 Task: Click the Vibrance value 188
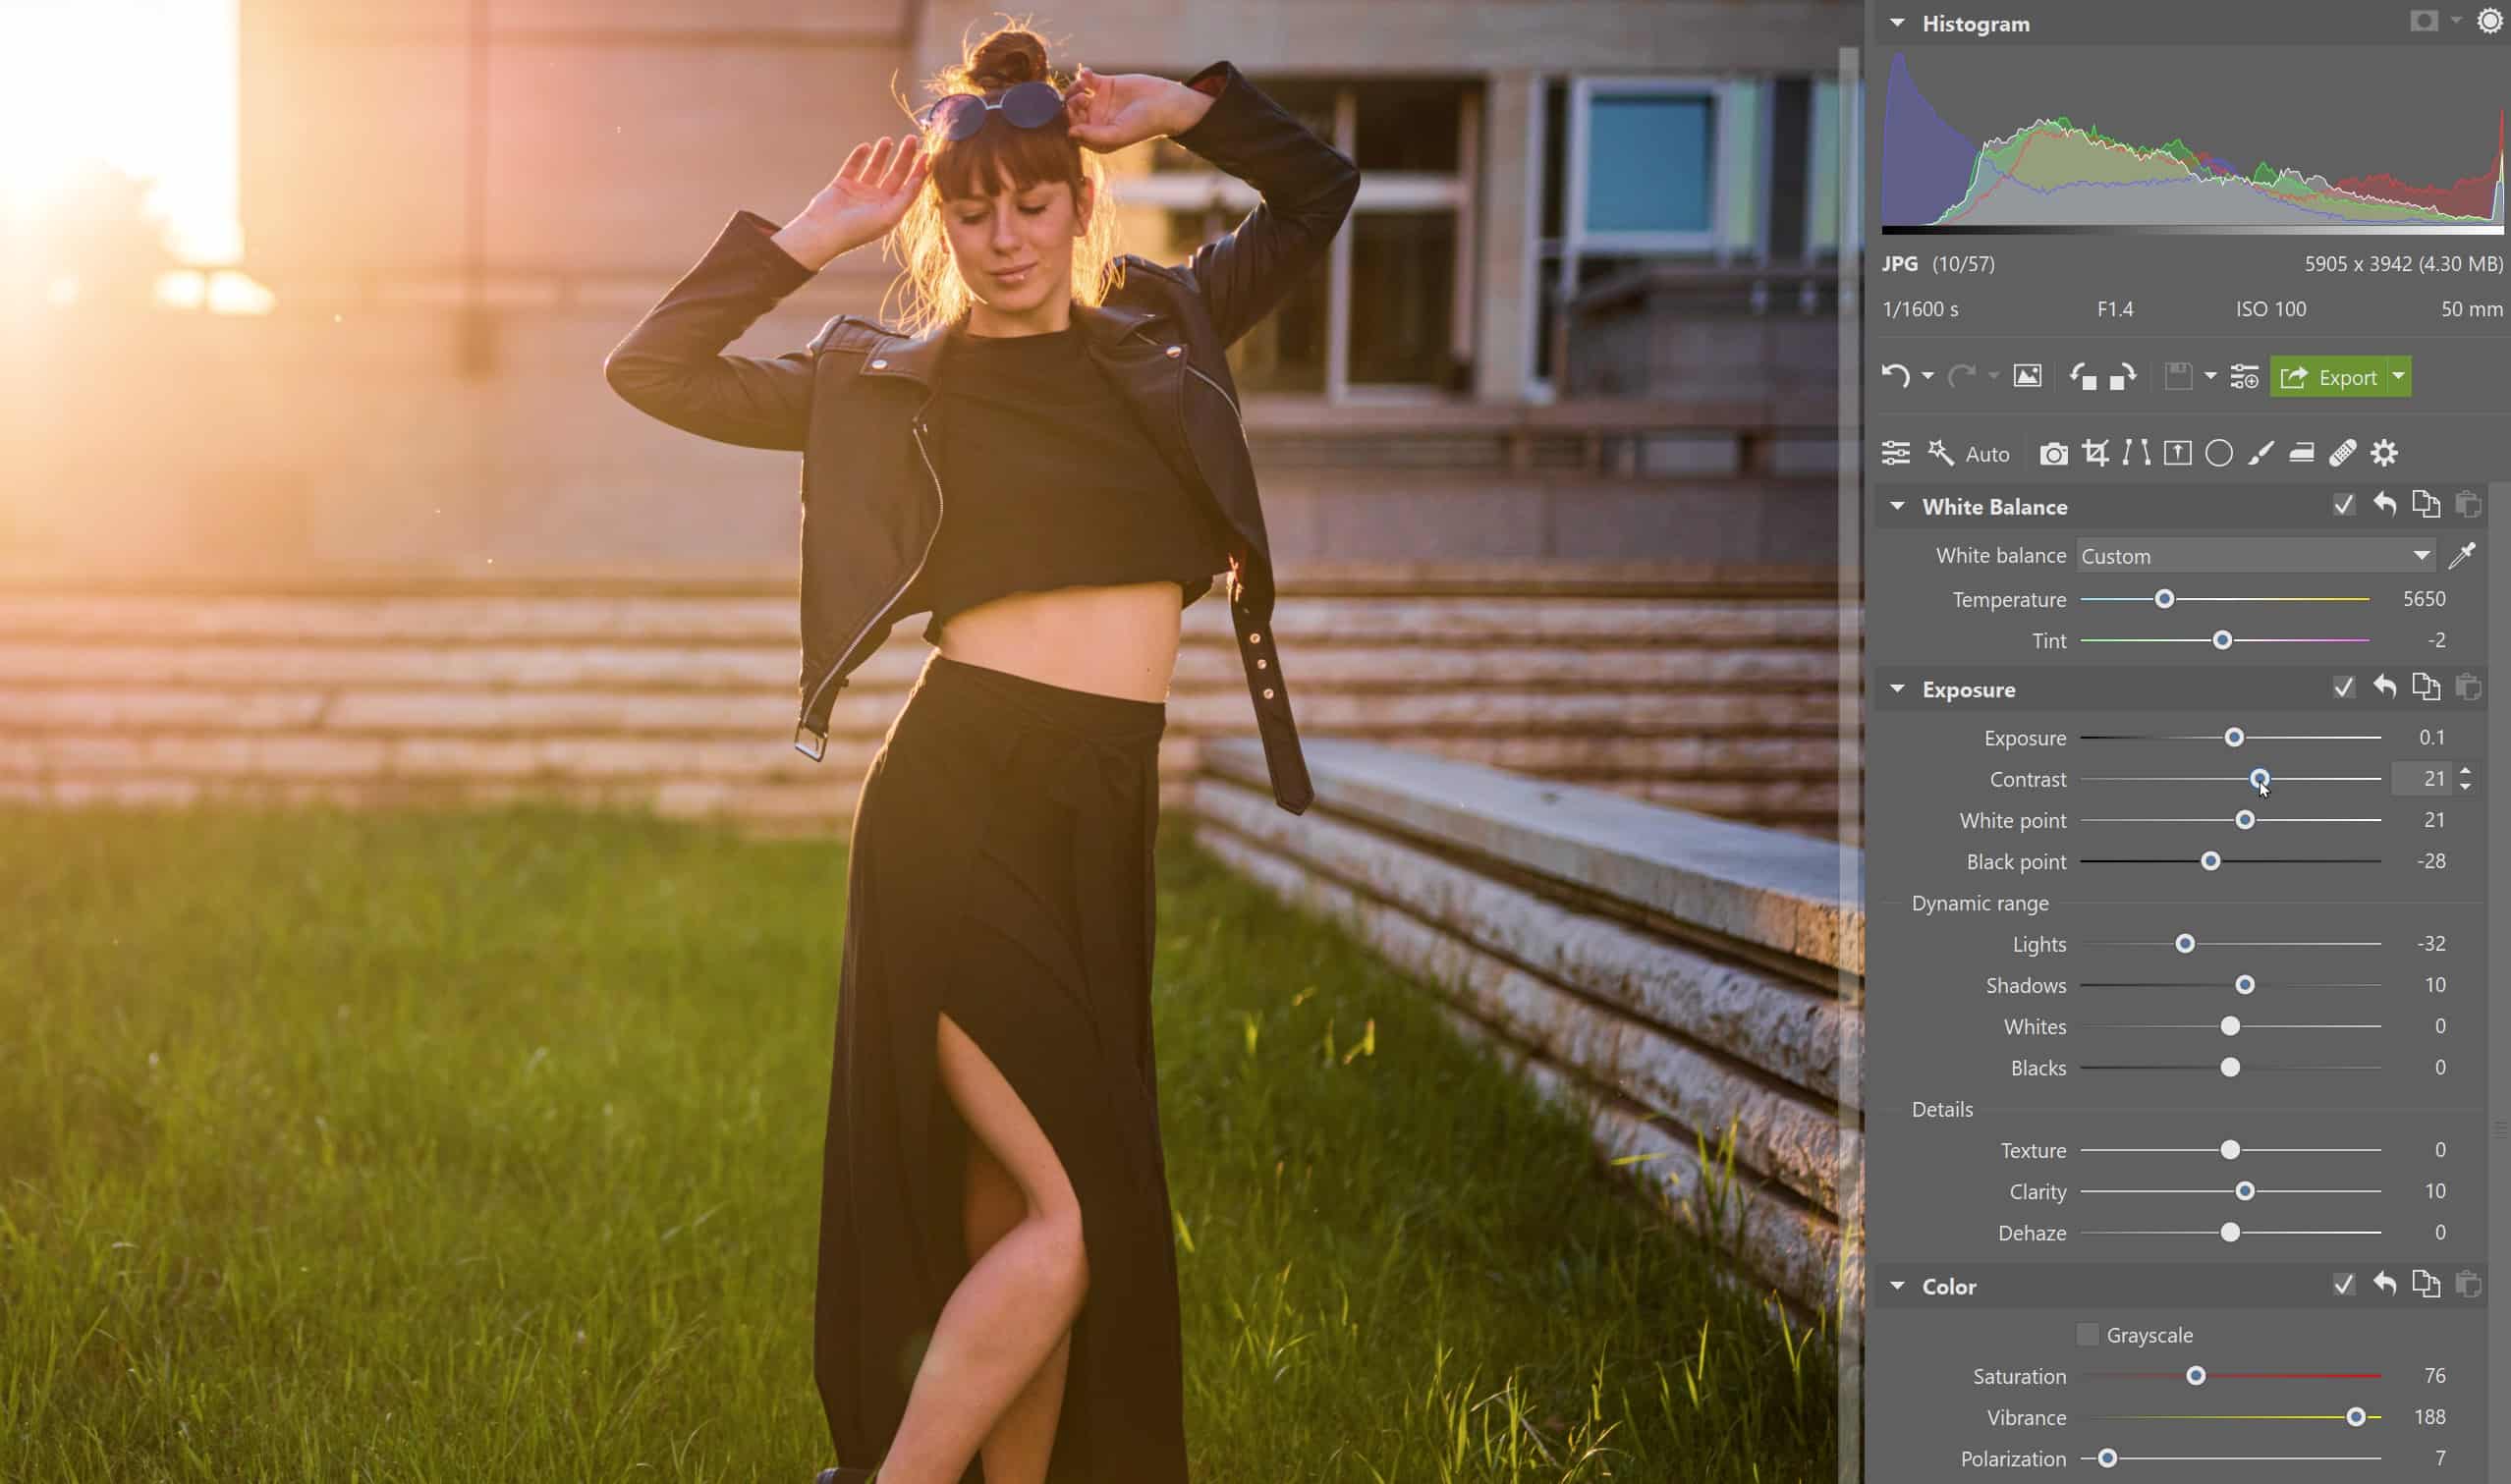click(2429, 1417)
